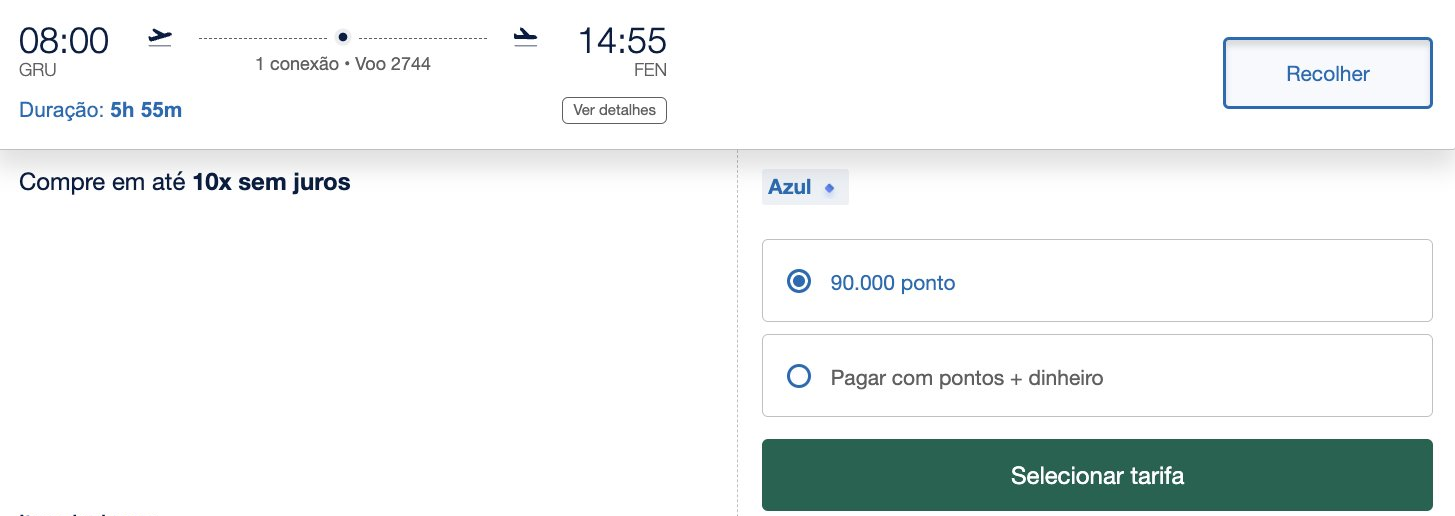Click the 10x sem juros installment text
Screen dimensions: 1455x516
tap(272, 183)
